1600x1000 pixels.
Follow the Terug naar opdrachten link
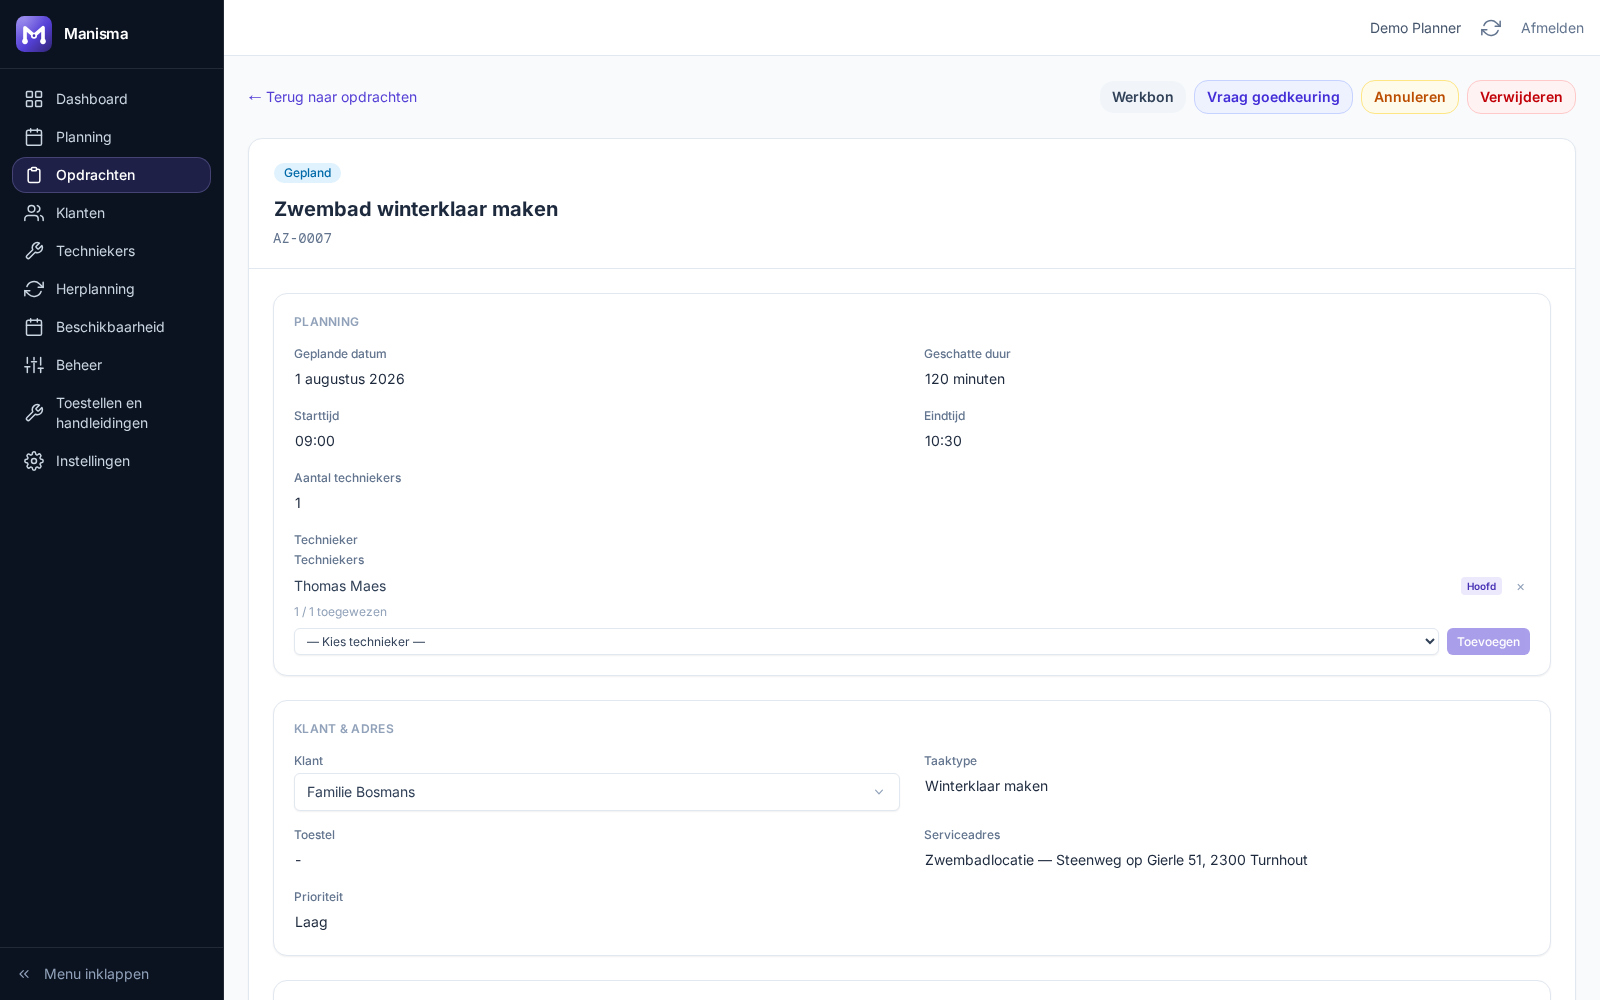tap(332, 97)
